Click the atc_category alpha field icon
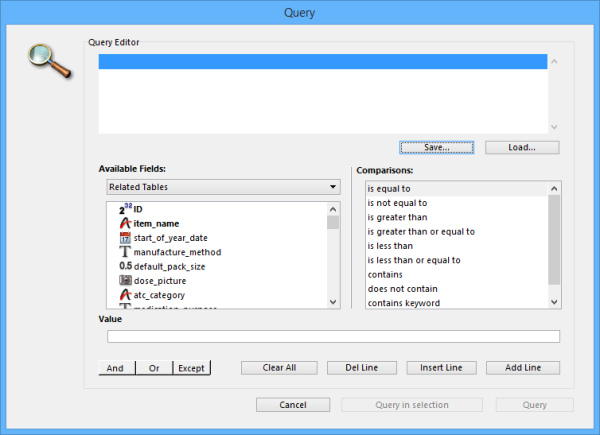This screenshot has height=435, width=600. pos(125,295)
